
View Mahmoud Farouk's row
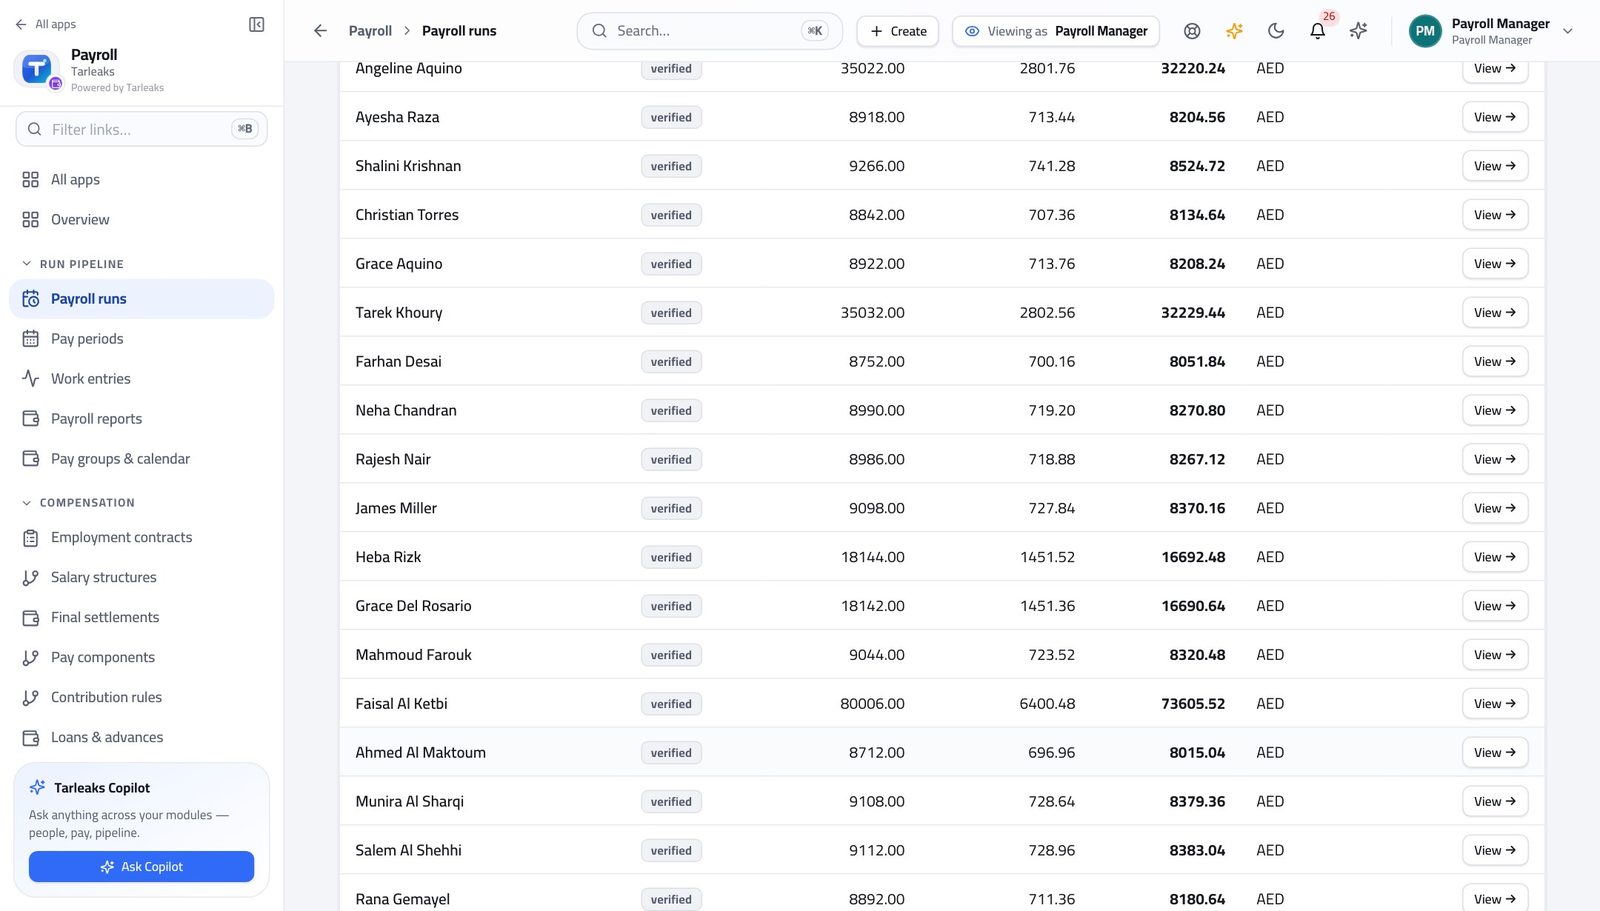tap(1495, 655)
